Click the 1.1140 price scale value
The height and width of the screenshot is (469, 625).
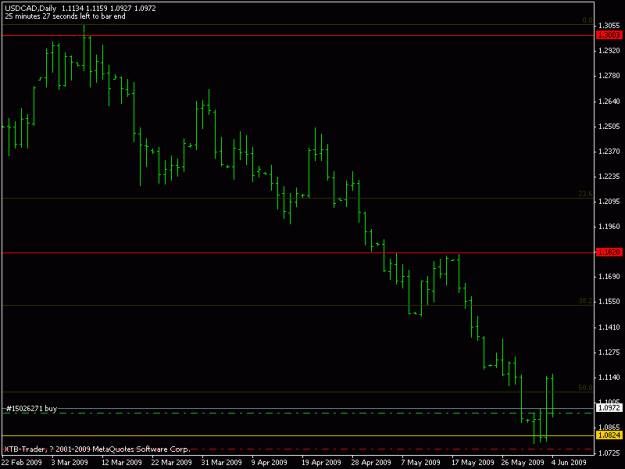(609, 377)
